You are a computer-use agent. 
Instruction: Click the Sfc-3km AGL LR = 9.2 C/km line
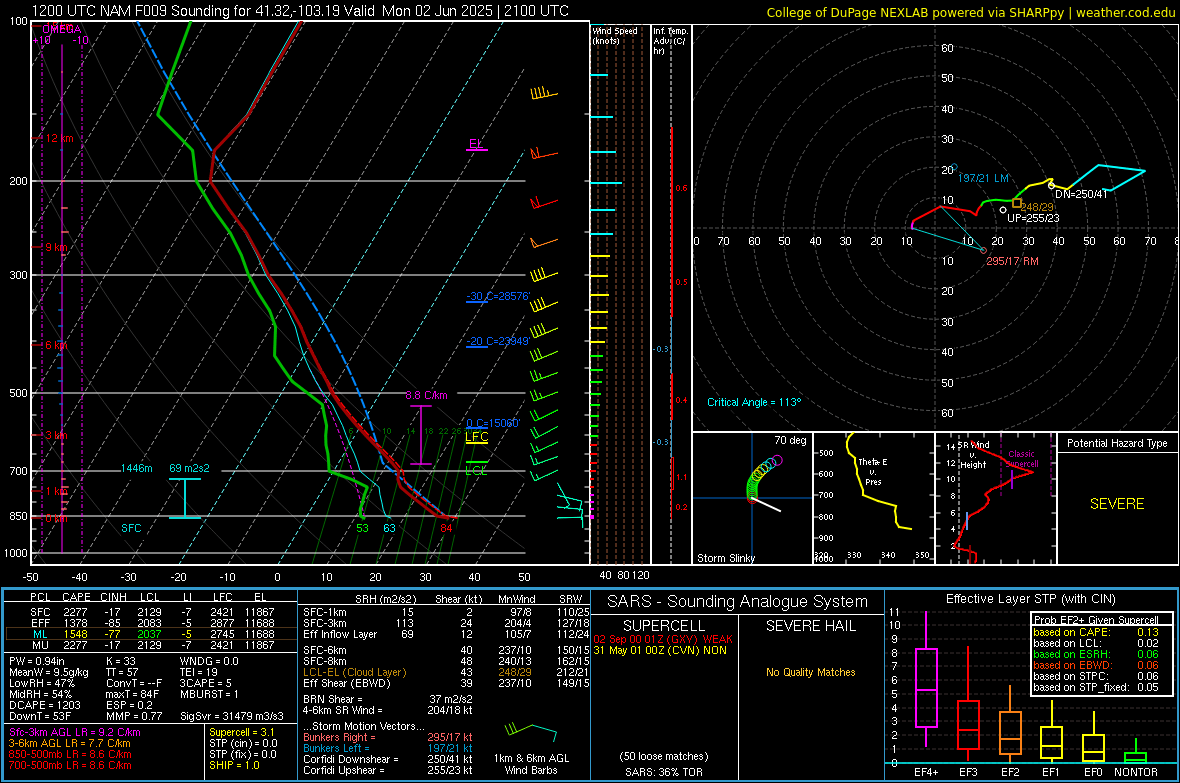75,732
